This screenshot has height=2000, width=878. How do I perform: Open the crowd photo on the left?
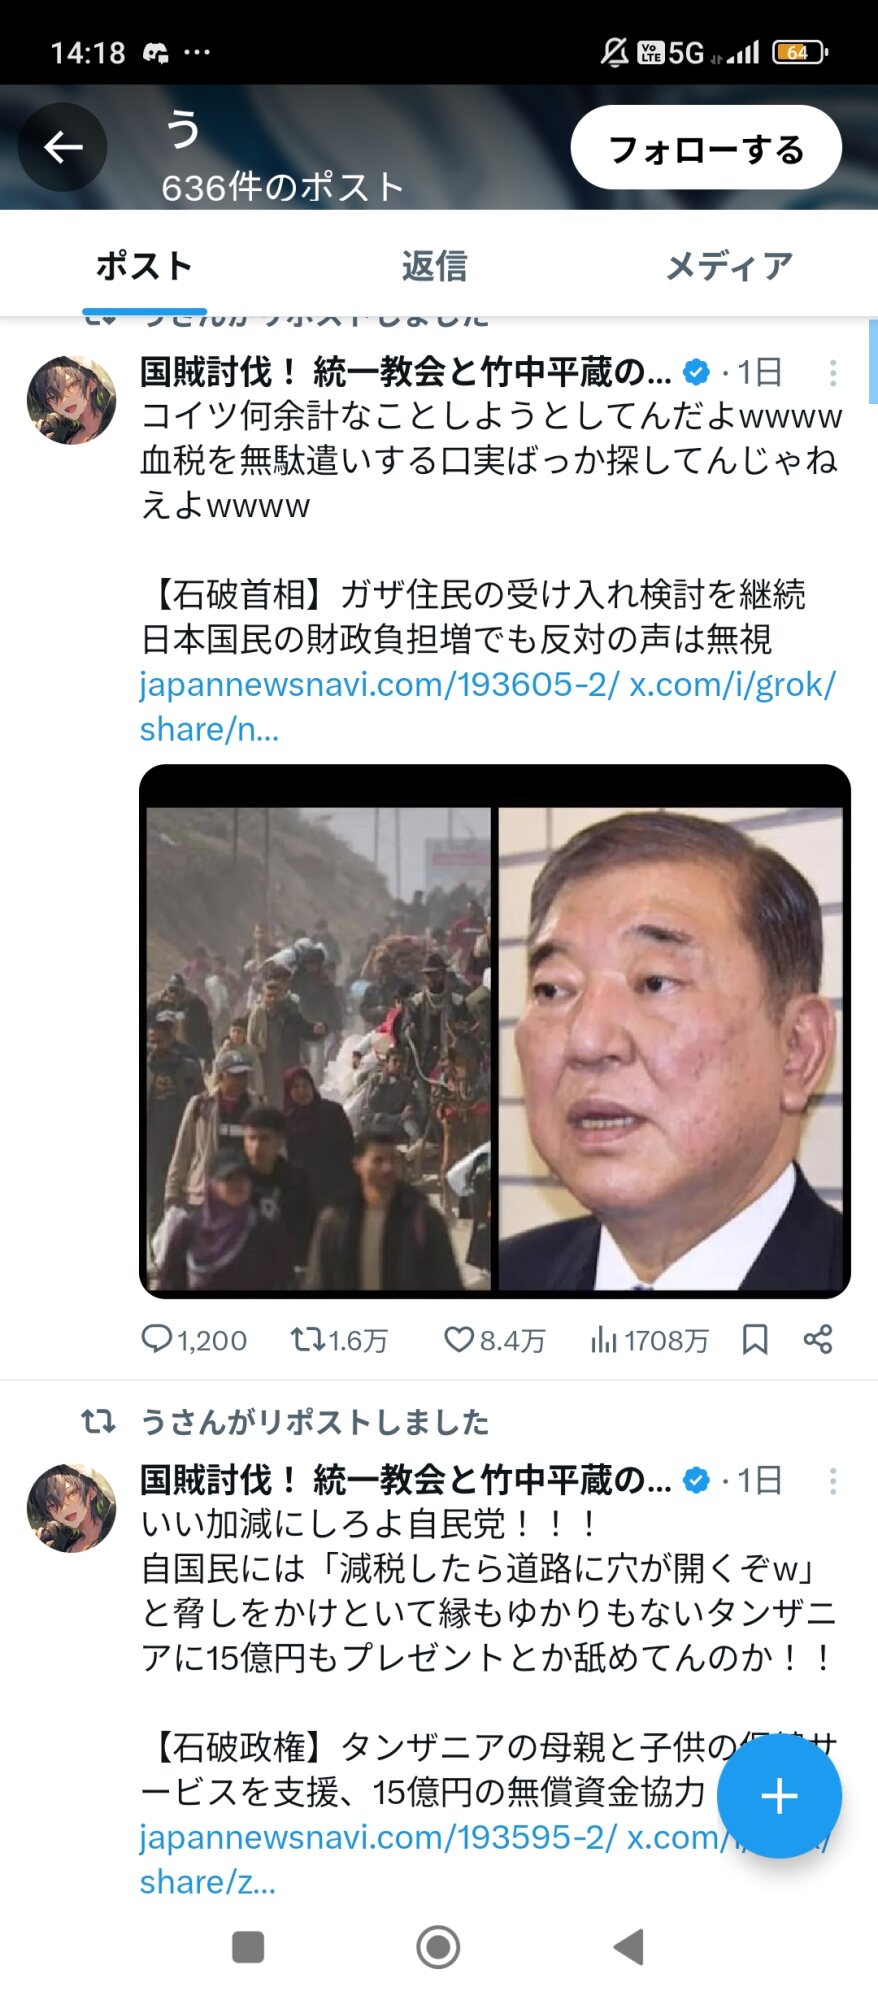pos(318,1048)
